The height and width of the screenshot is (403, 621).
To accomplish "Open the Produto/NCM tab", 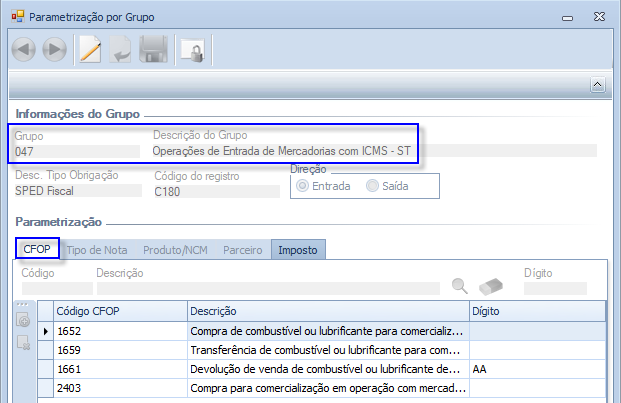I will [x=175, y=250].
